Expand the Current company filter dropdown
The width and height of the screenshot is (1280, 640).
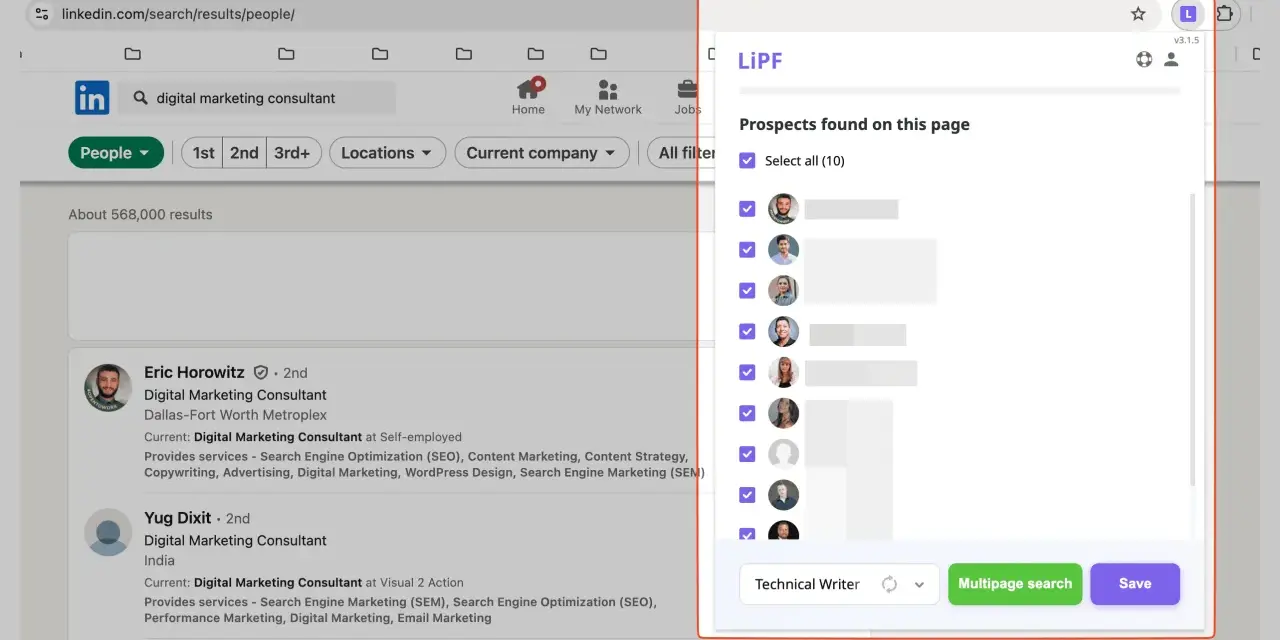click(542, 153)
